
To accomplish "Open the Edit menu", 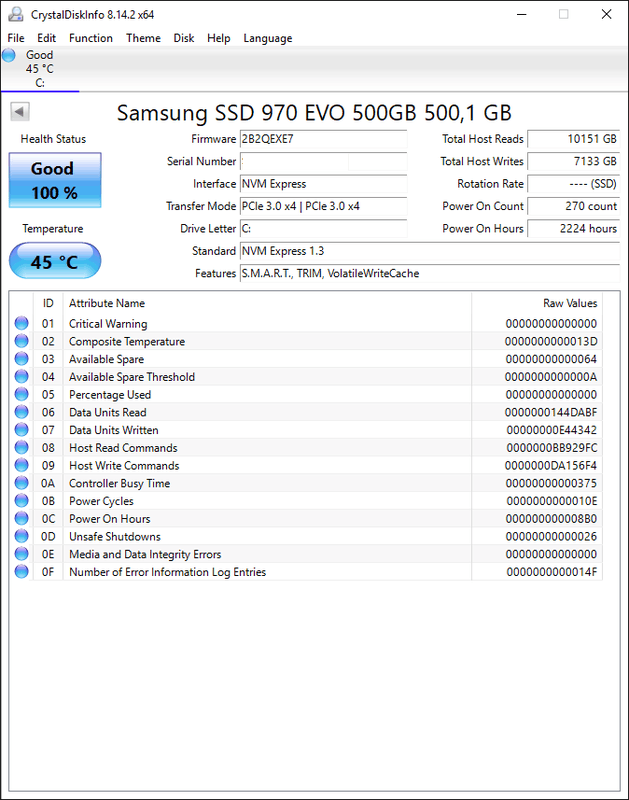I will click(46, 38).
